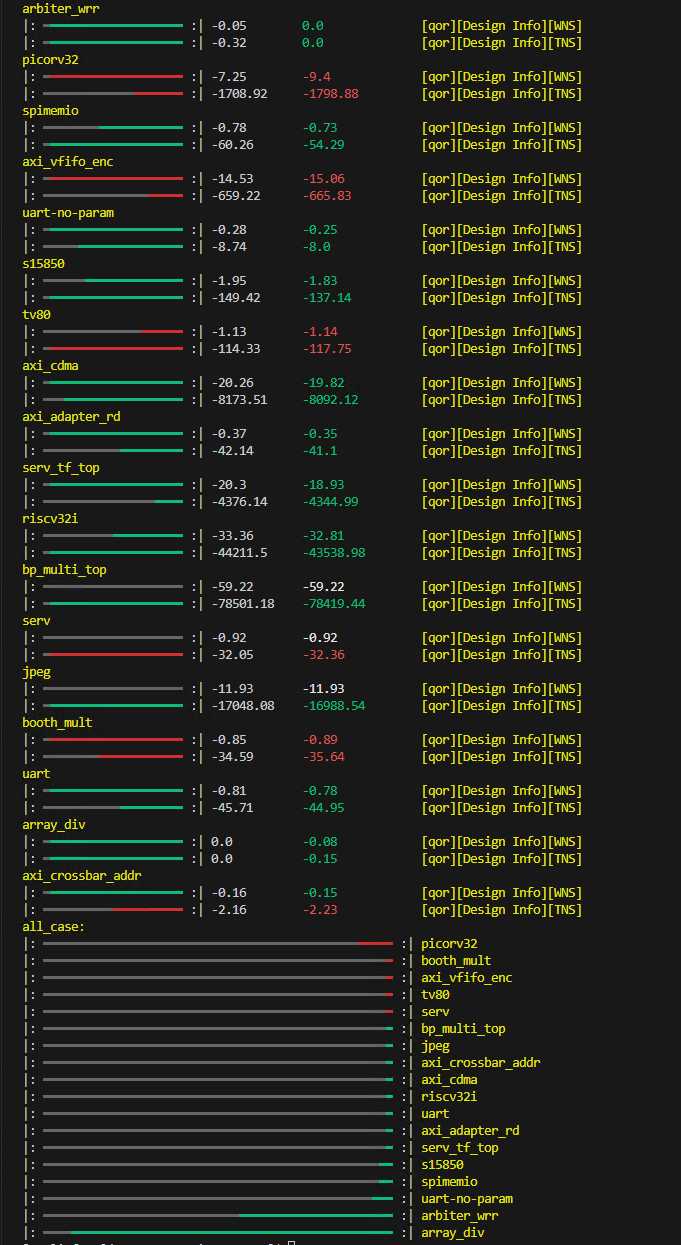681x1245 pixels.
Task: Select the value -149.42
Action: [x=235, y=298]
